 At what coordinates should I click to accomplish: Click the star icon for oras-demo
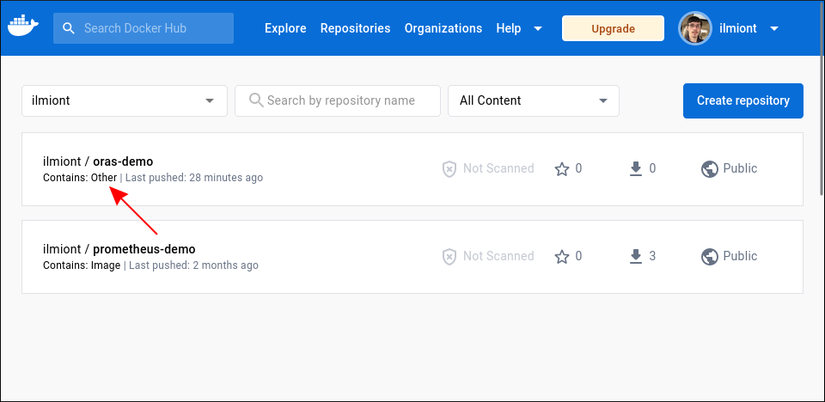(x=562, y=169)
